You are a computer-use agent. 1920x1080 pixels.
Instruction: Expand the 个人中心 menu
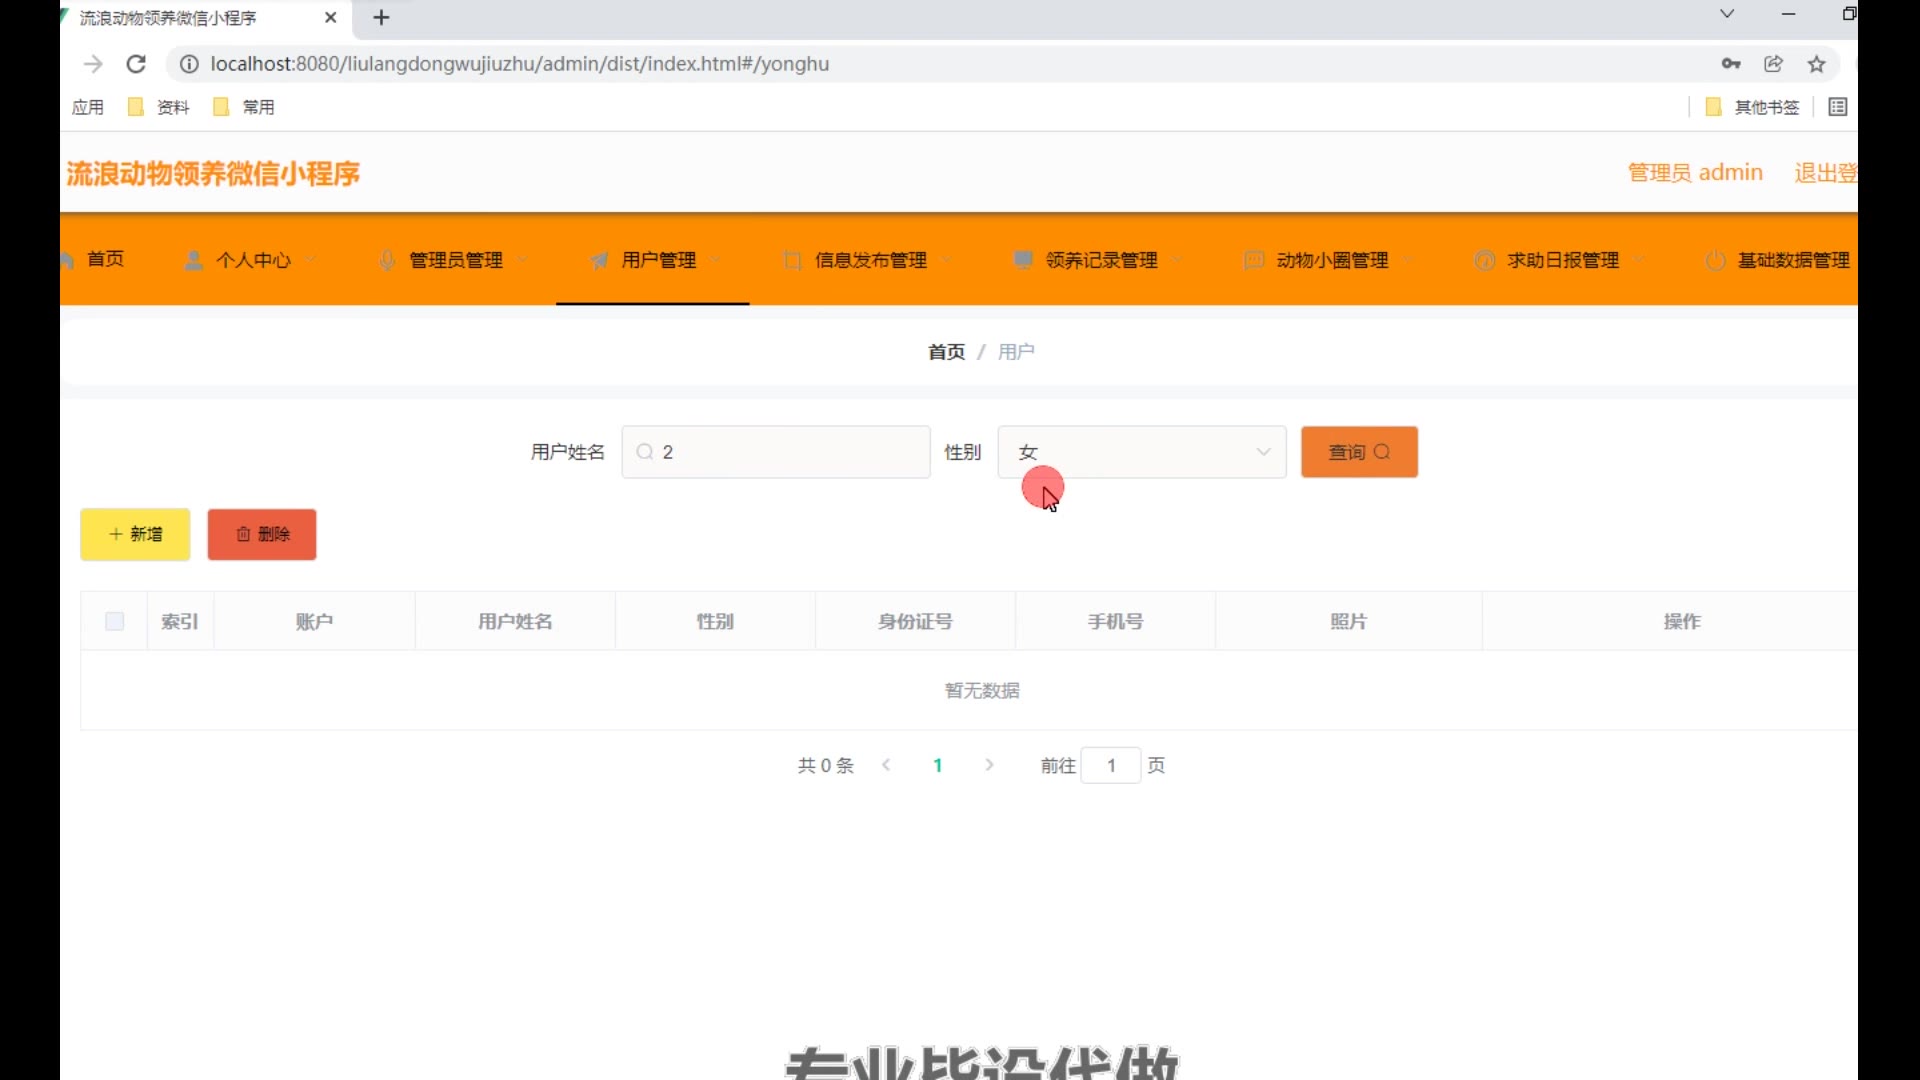click(x=252, y=260)
